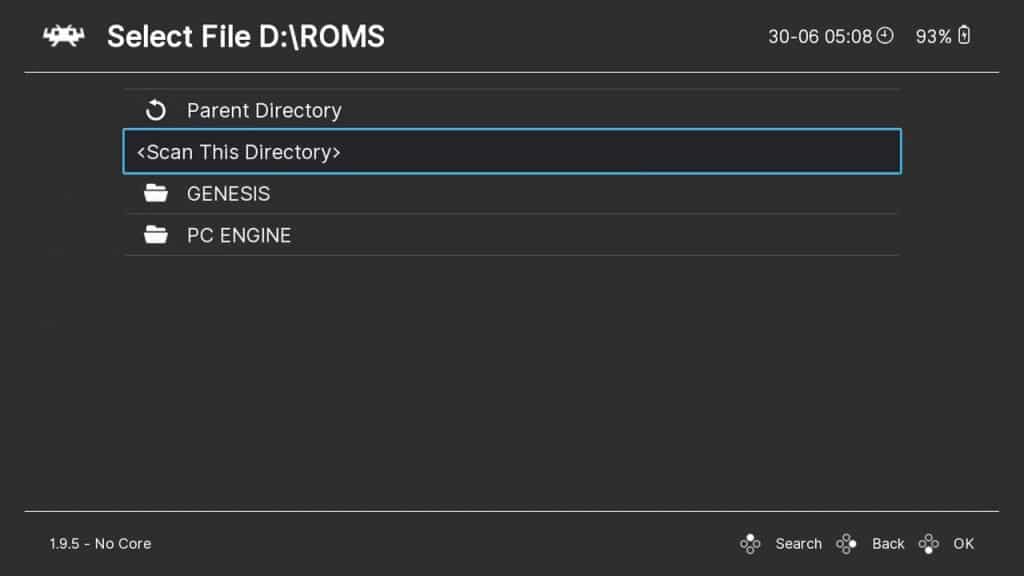Click the OK gamepad button icon
This screenshot has height=576, width=1024.
pos(928,543)
